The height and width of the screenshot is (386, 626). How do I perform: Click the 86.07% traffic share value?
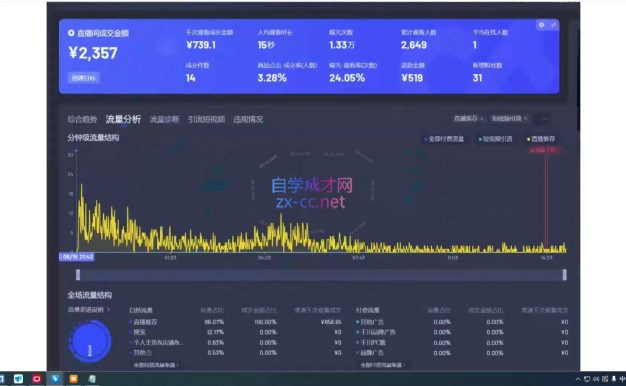214,322
